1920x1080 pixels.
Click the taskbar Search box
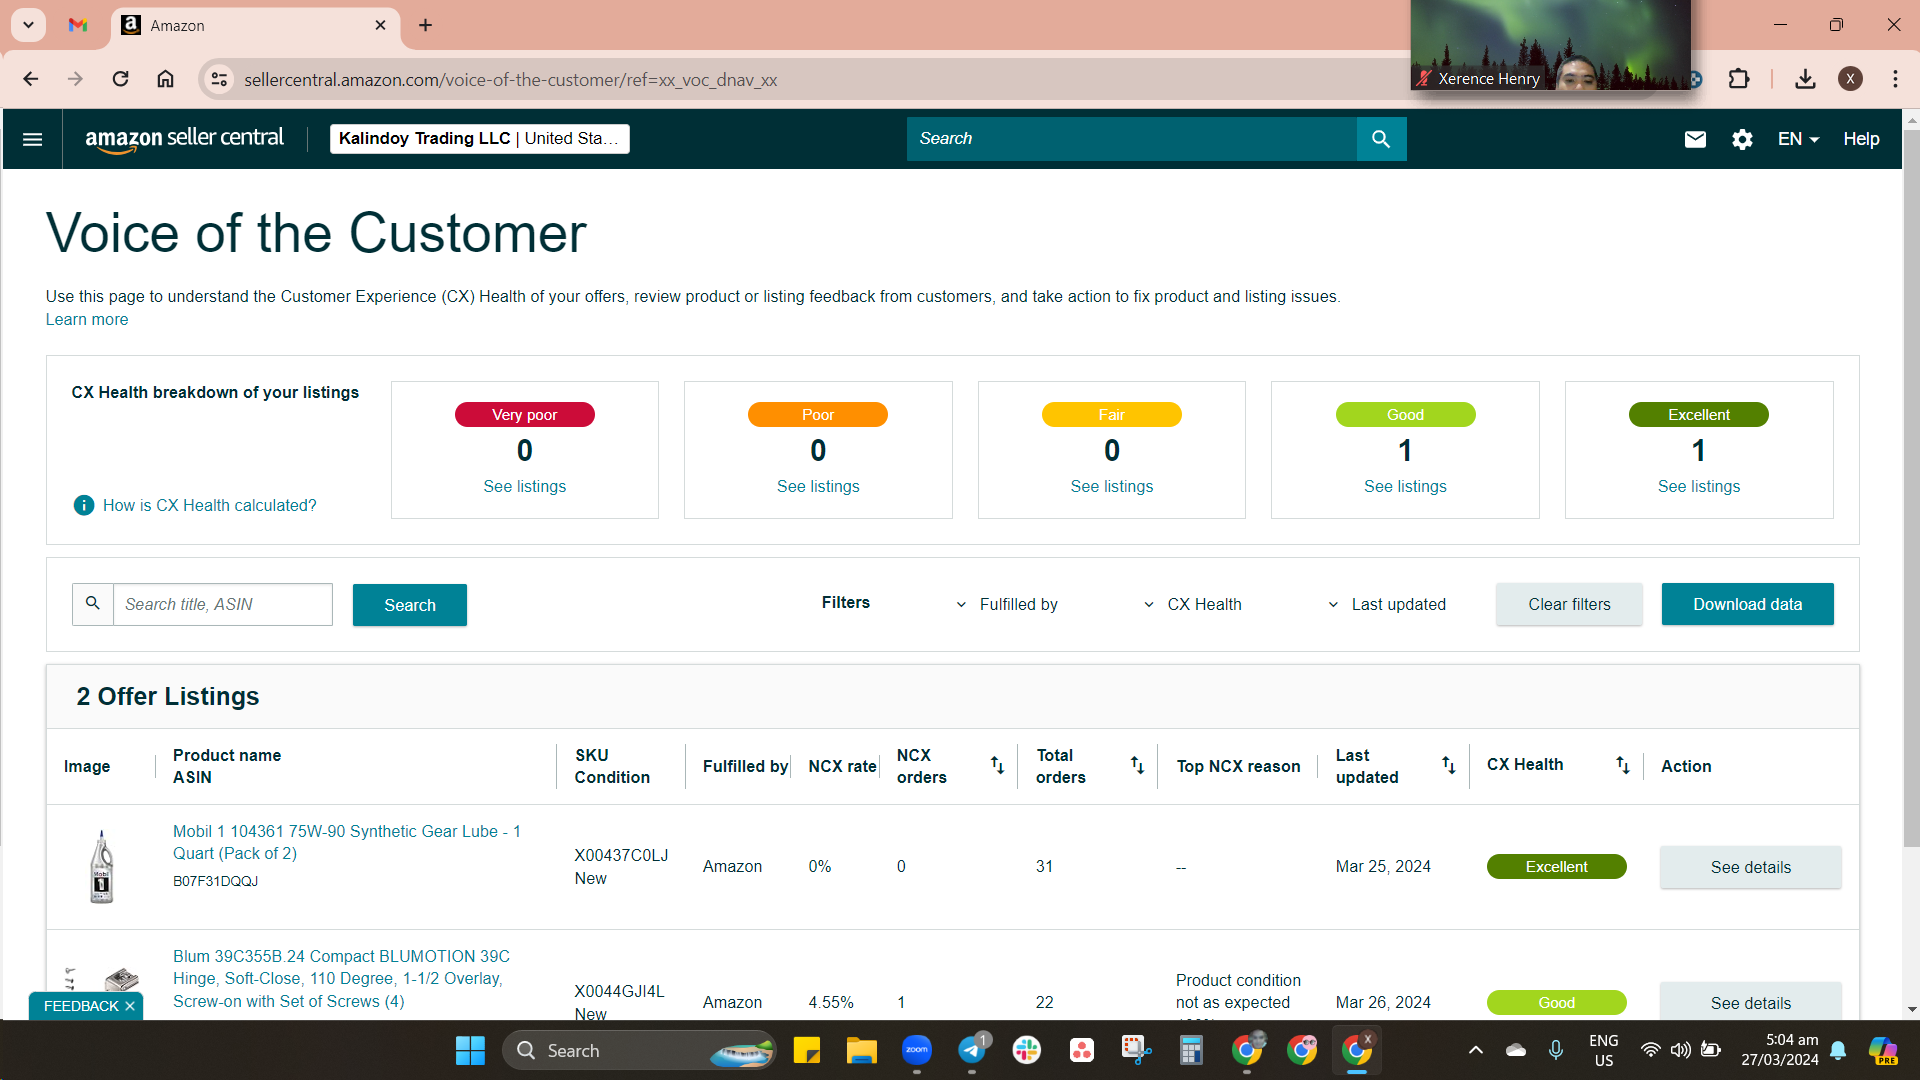pyautogui.click(x=639, y=1050)
